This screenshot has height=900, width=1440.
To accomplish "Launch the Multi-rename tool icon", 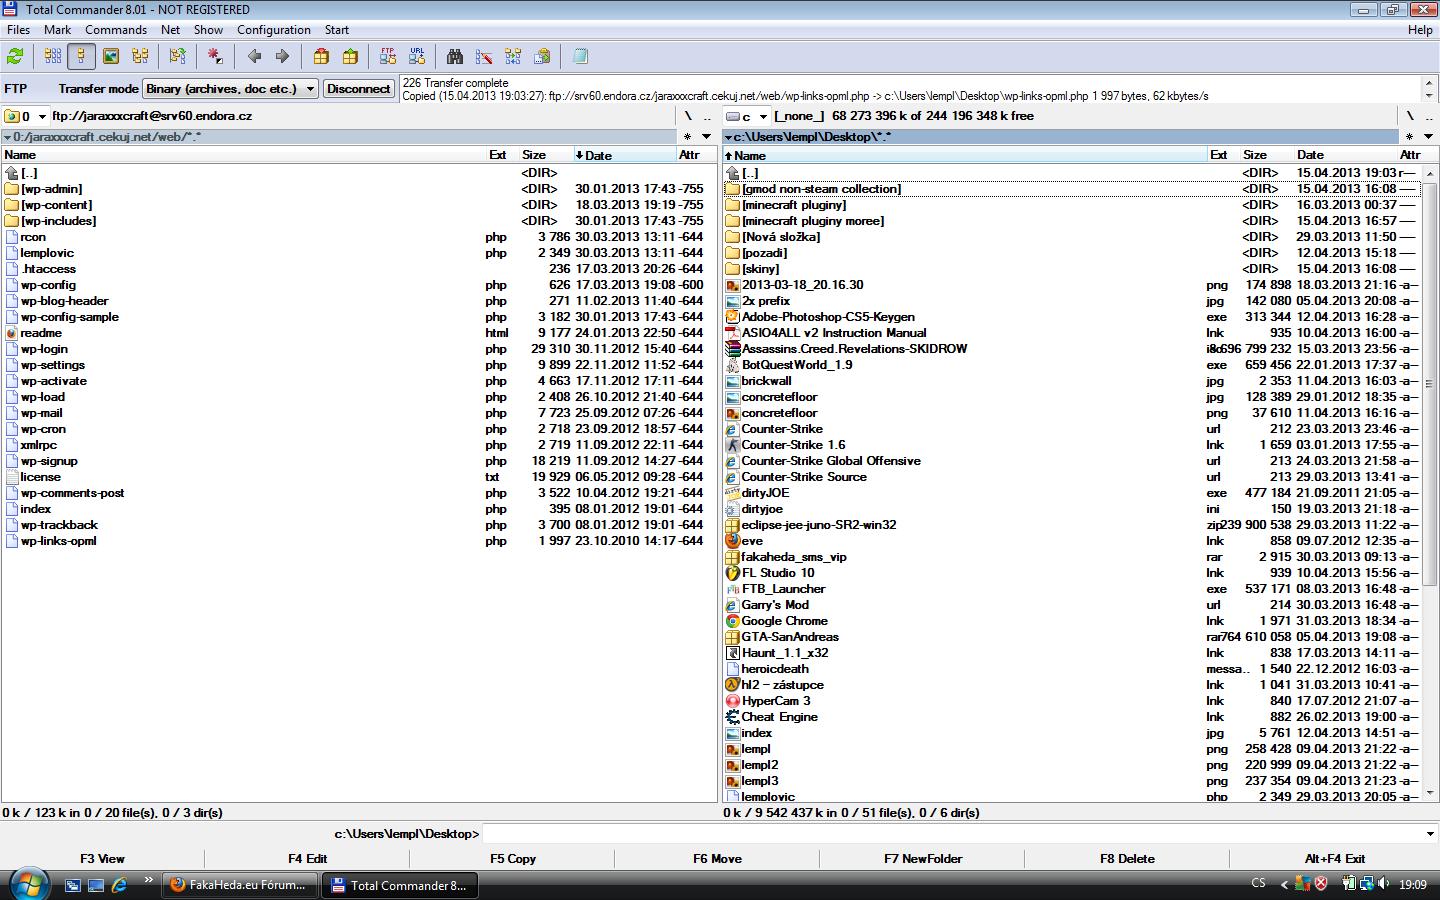I will tap(484, 57).
